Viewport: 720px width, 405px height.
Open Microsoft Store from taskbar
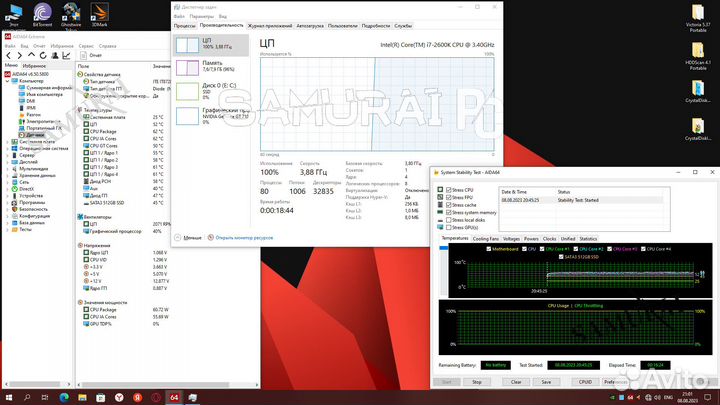(x=101, y=397)
